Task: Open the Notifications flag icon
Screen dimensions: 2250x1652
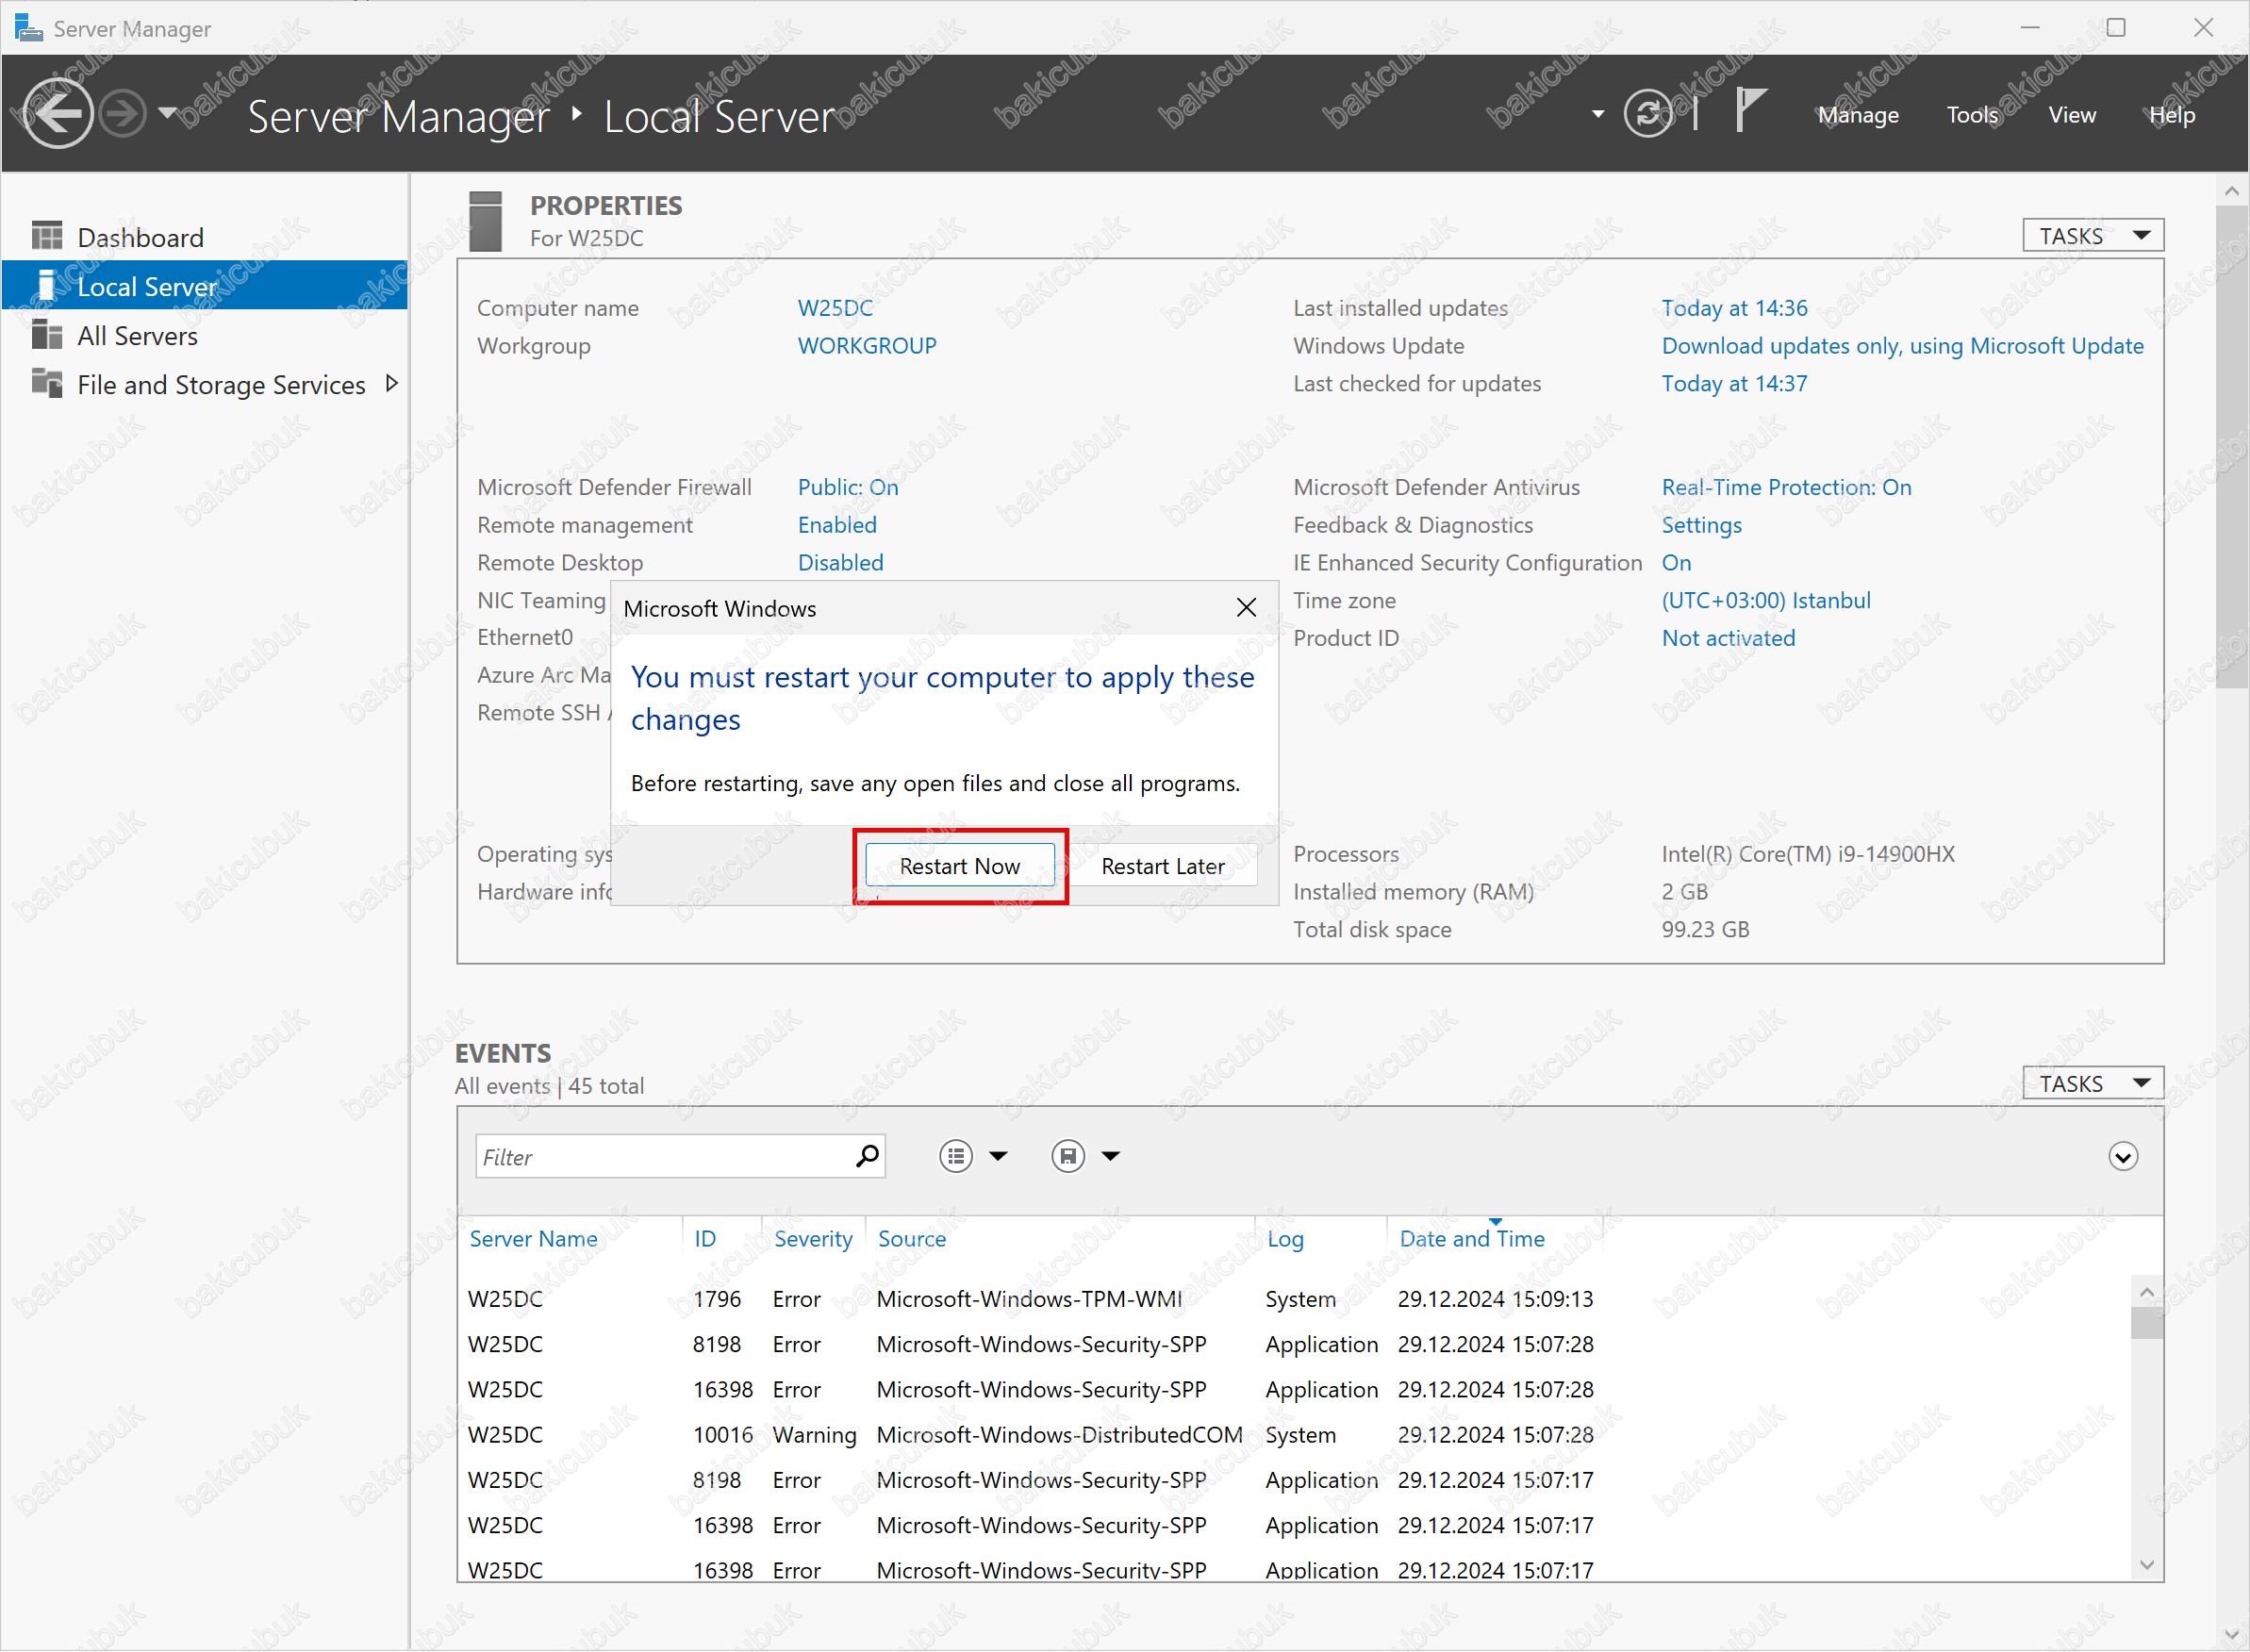Action: 1751,109
